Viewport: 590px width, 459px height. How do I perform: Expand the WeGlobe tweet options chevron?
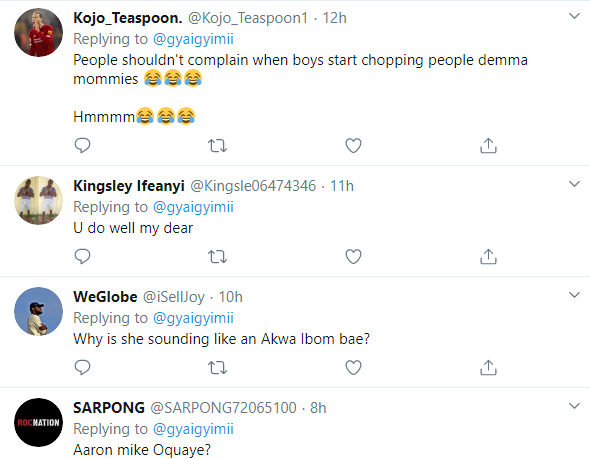(574, 295)
